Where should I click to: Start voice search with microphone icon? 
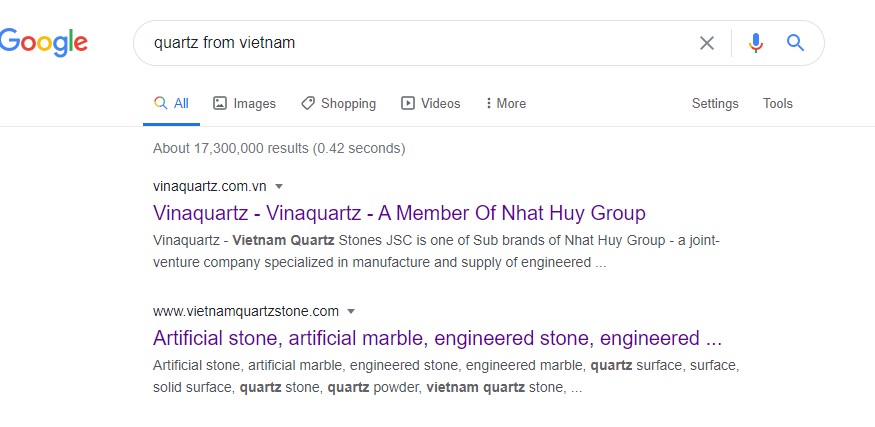(756, 43)
